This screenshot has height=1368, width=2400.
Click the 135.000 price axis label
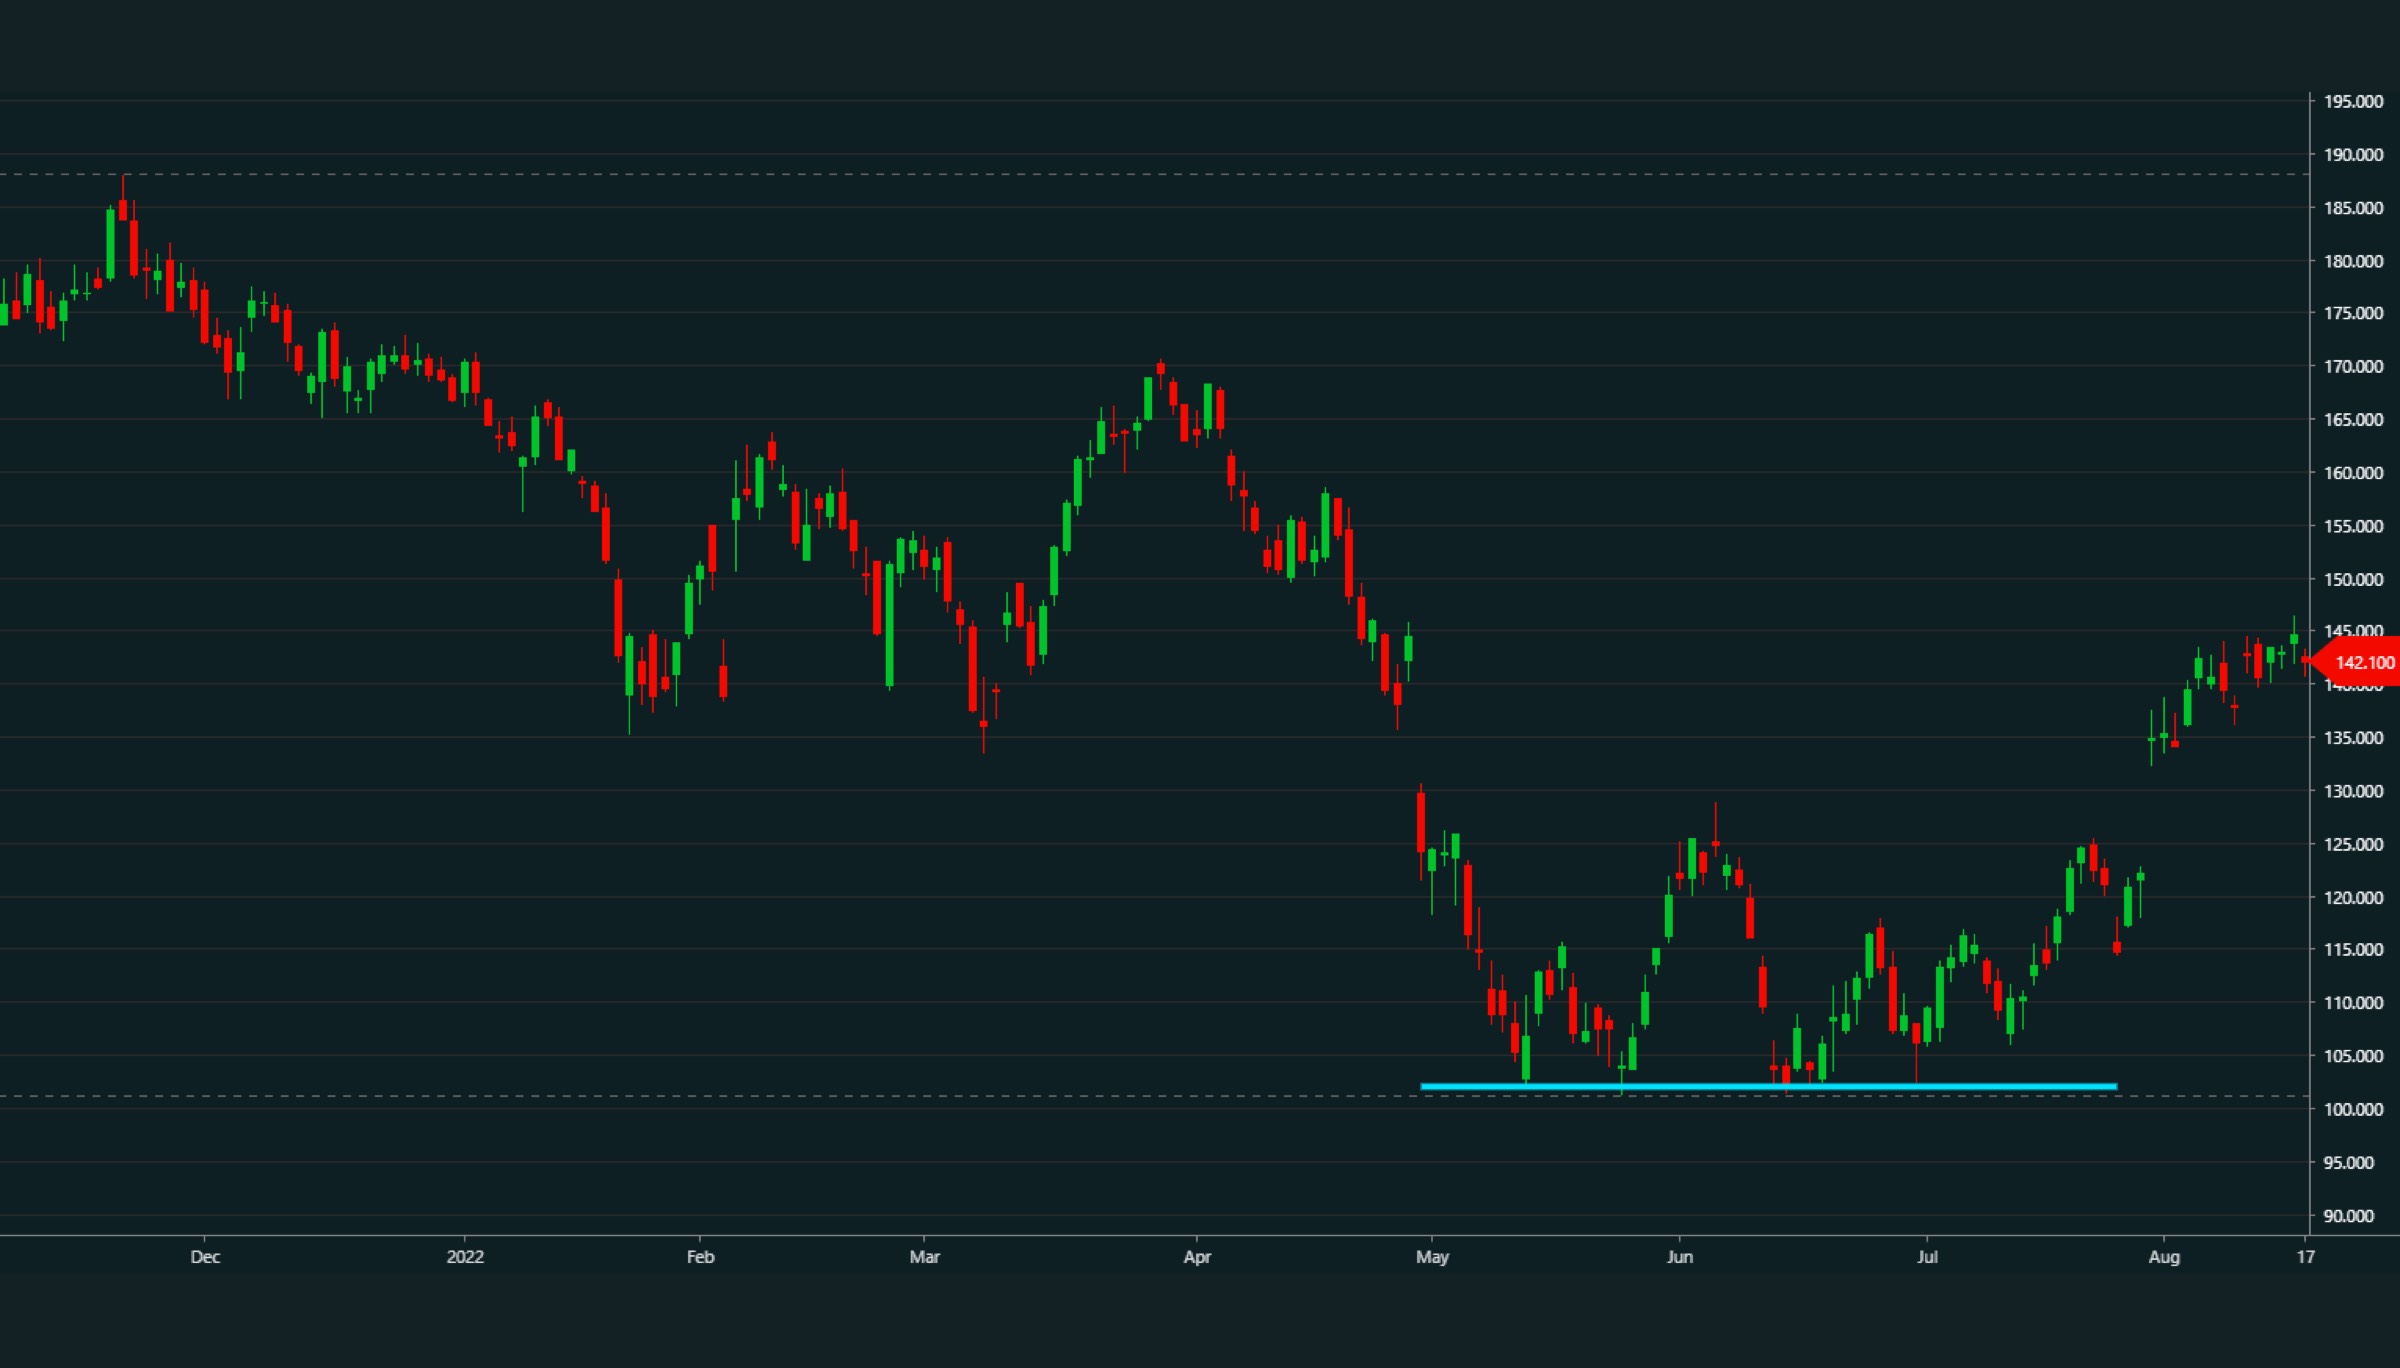2353,738
